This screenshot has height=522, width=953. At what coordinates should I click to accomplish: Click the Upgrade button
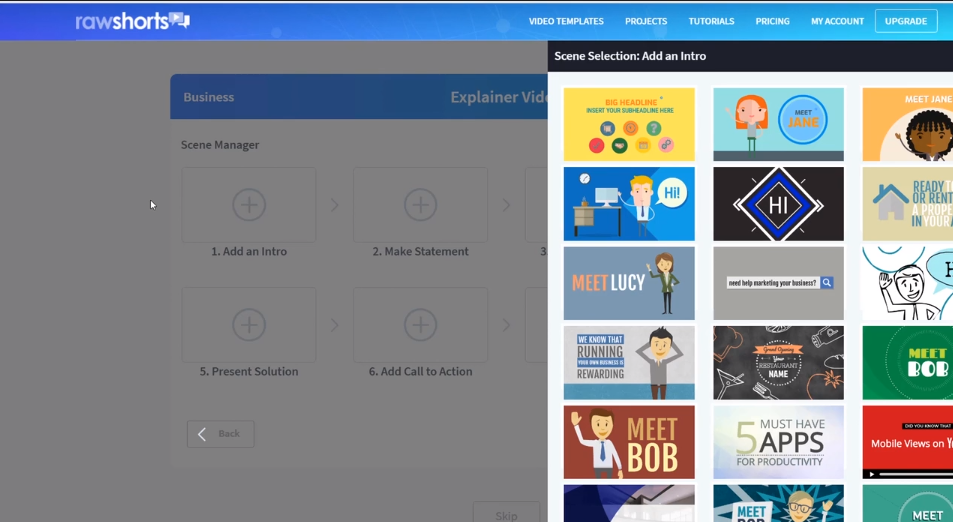(906, 21)
